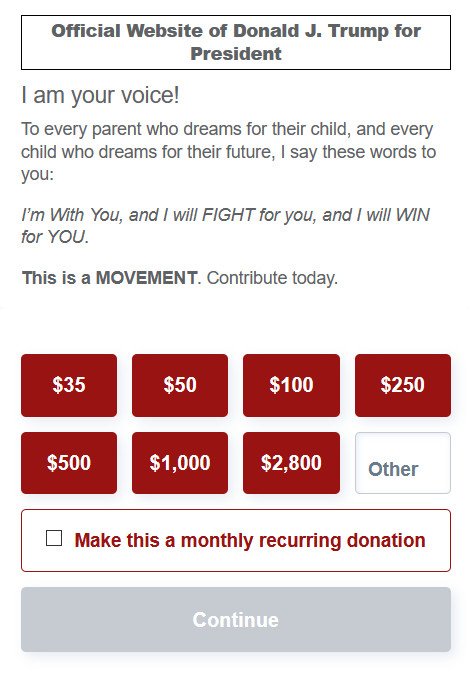Select the $1,000 contribution button
Screen dimensions: 470x679
180,462
